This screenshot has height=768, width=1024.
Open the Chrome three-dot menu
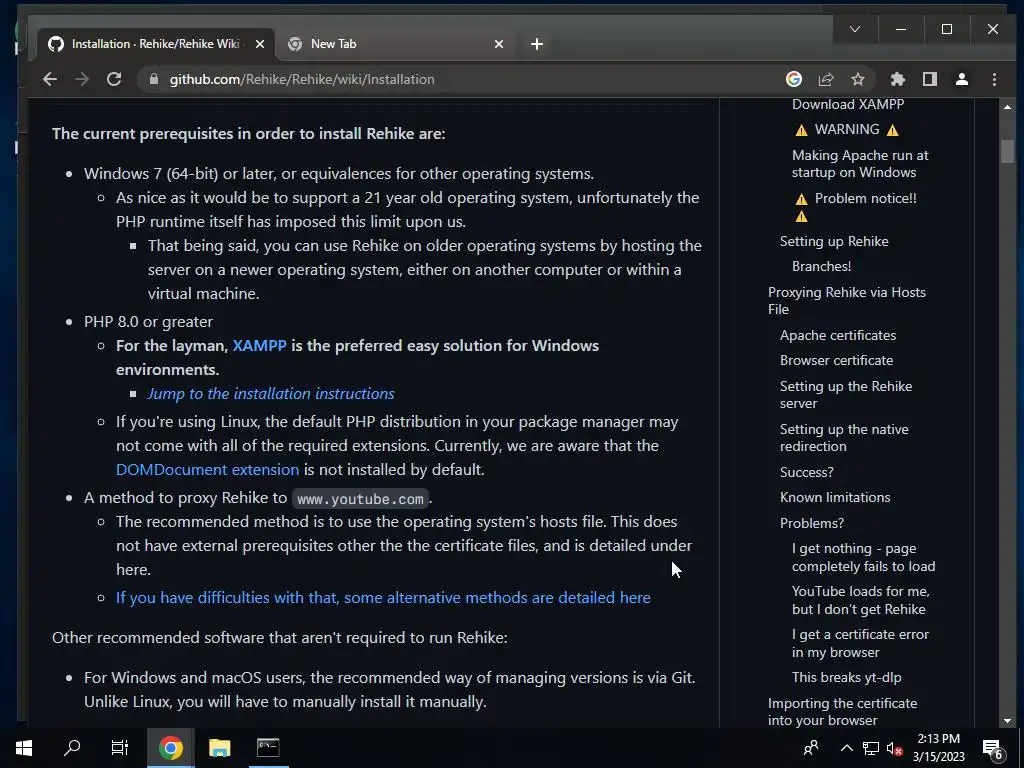point(994,80)
